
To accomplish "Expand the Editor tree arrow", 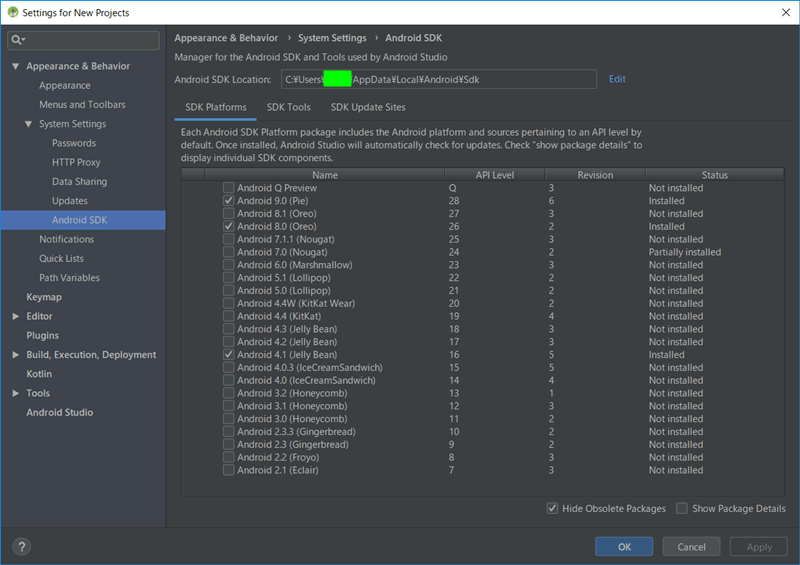I will [15, 316].
